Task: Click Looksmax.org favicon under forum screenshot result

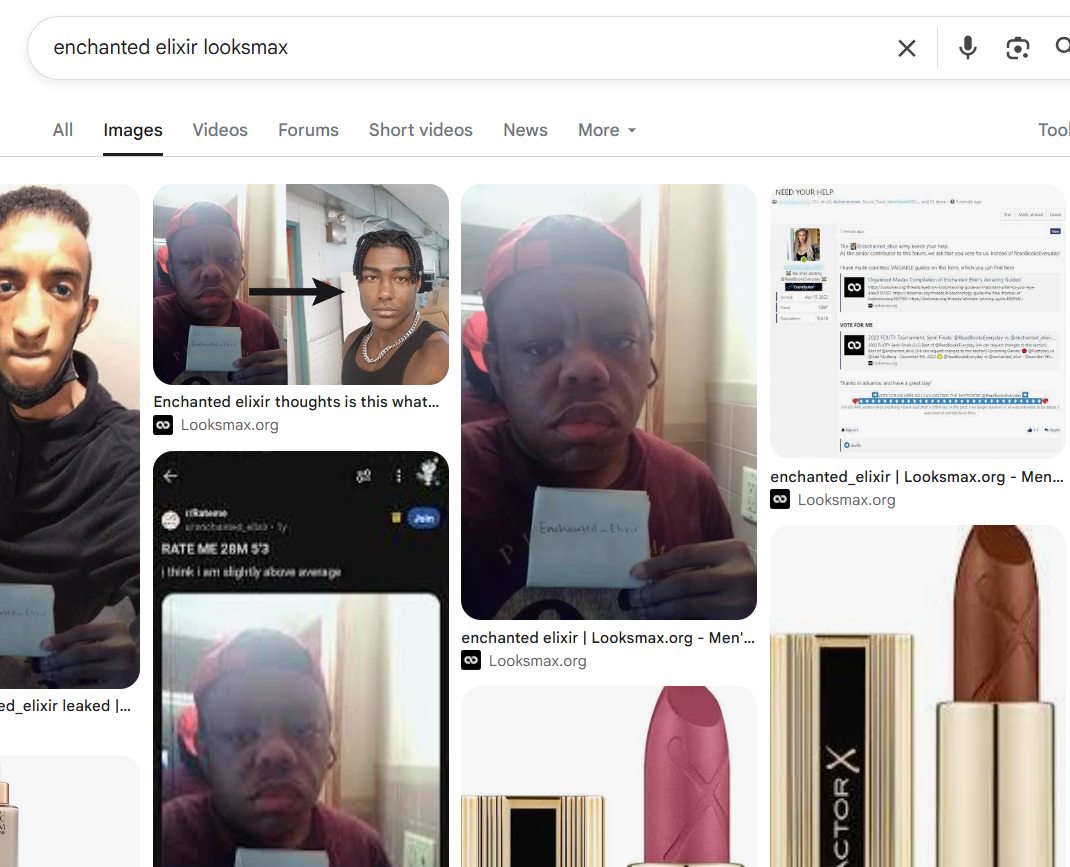Action: [780, 499]
